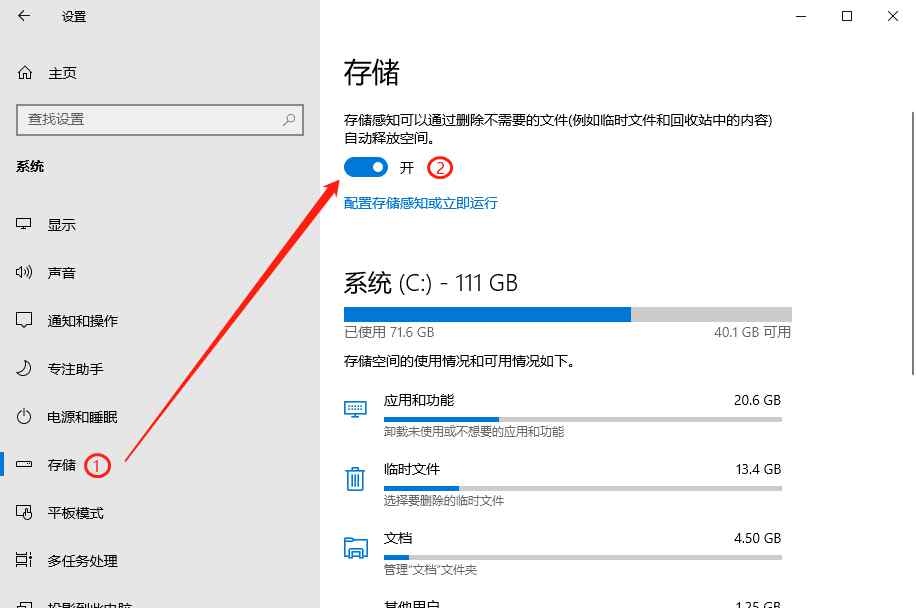
Task: Click the Sound (声音) speaker icon
Action: pyautogui.click(x=25, y=273)
